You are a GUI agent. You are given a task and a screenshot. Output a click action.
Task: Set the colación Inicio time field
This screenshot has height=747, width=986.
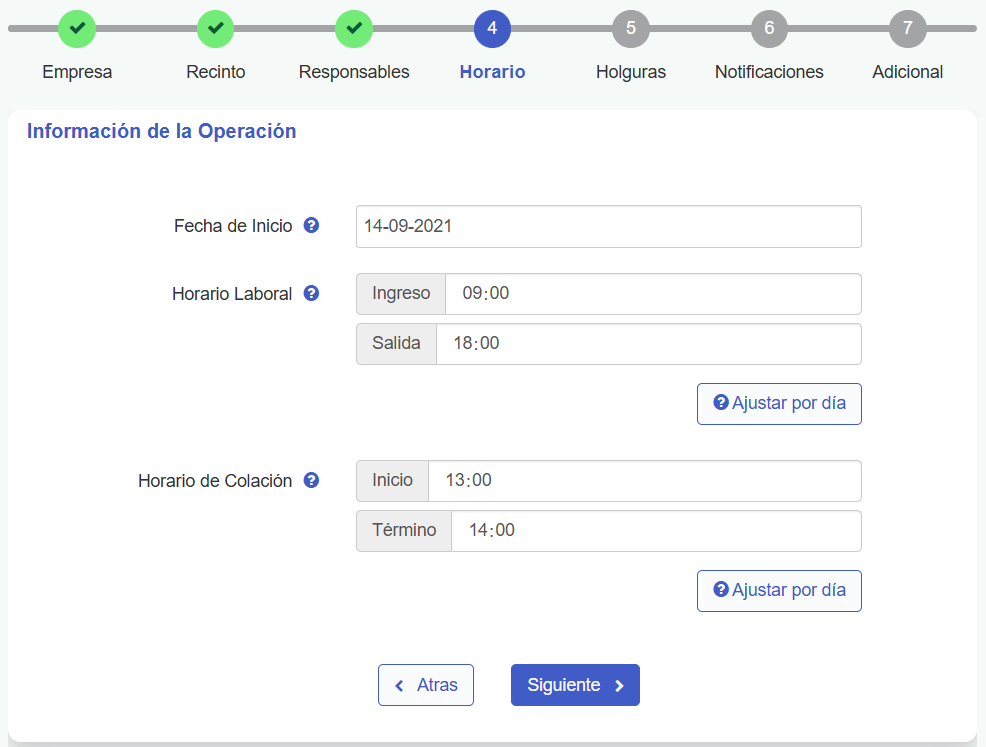644,481
